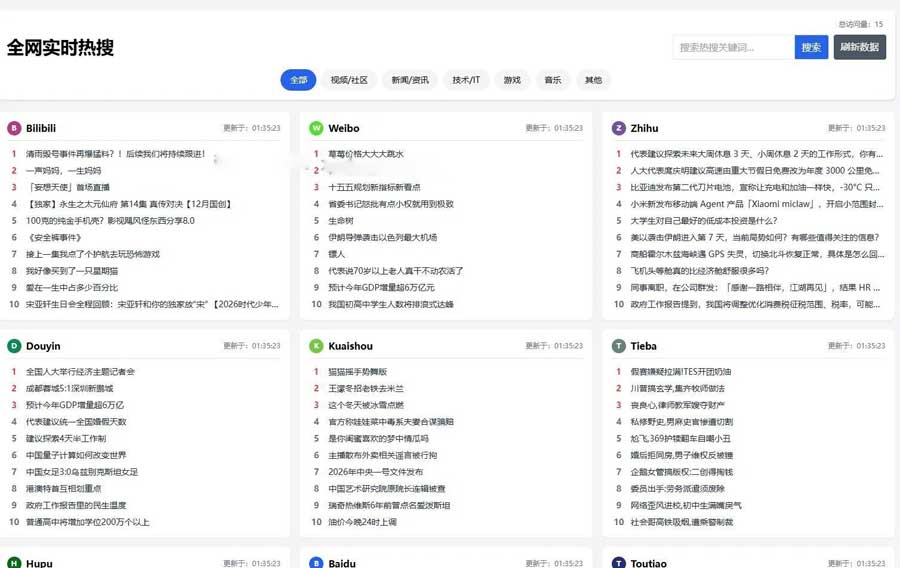The image size is (900, 568).
Task: Open Kuaishou item 这个冬天被冰雪点燃
Action: coord(366,404)
